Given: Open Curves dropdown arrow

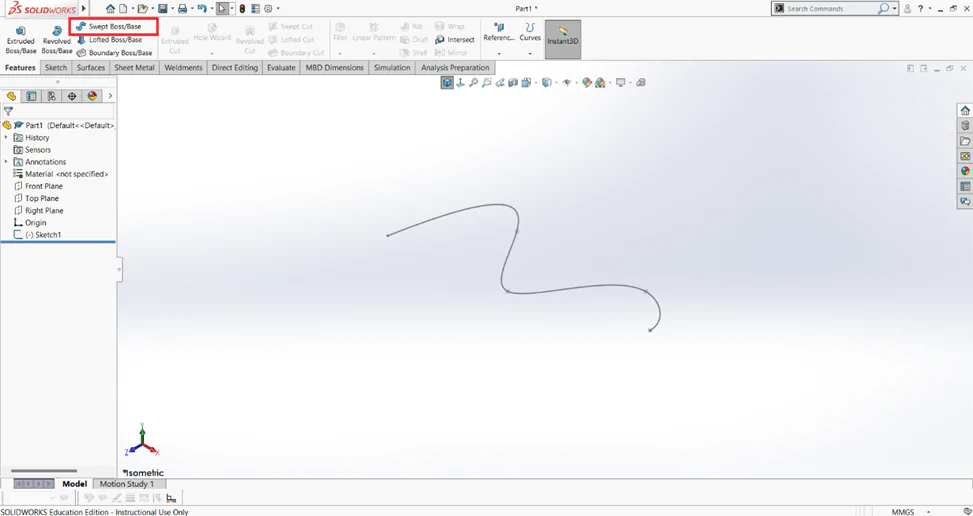Looking at the screenshot, I should [x=530, y=54].
